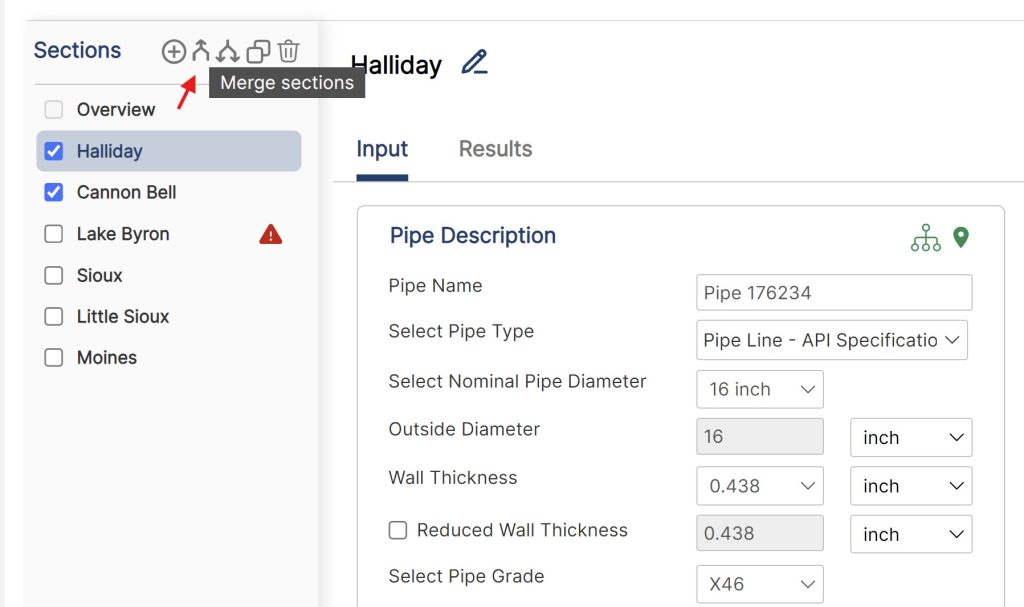
Task: Click the green hierarchy tree icon
Action: click(x=925, y=238)
